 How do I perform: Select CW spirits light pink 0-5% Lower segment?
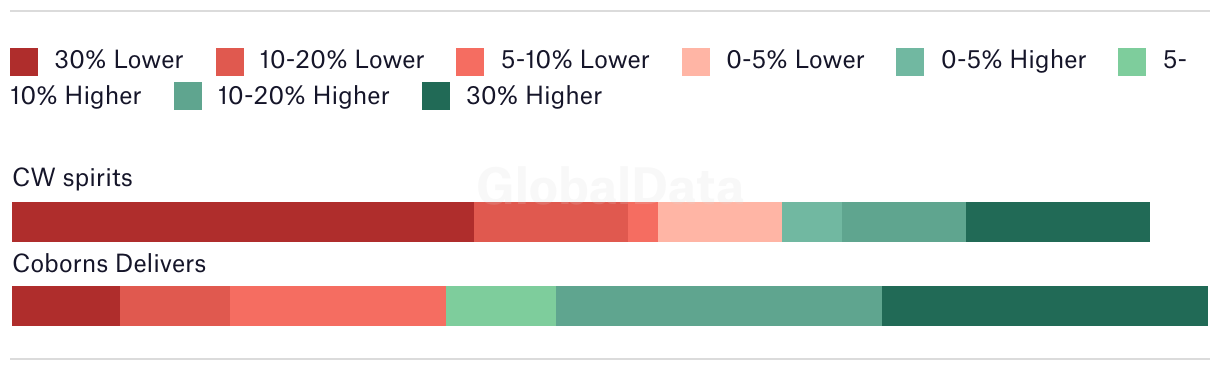720,222
